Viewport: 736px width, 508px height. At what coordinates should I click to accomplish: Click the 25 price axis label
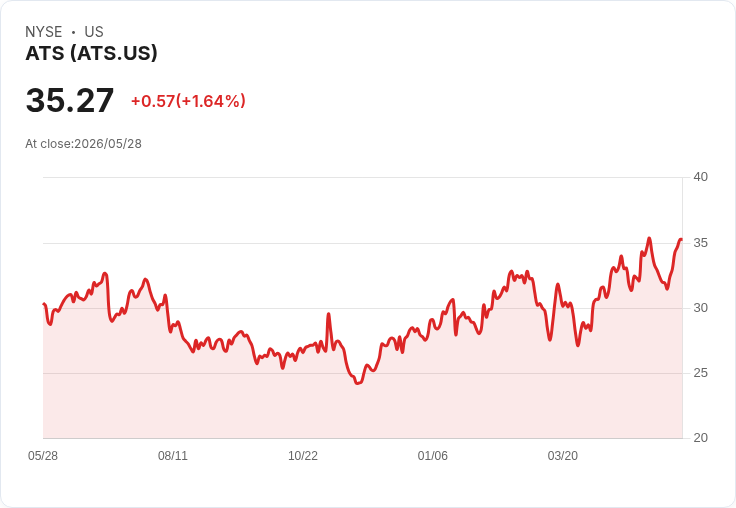coord(700,373)
